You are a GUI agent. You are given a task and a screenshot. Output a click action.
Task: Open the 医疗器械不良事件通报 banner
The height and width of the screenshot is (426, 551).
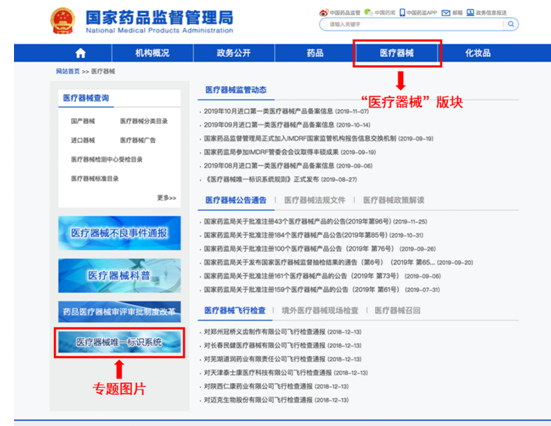click(119, 233)
